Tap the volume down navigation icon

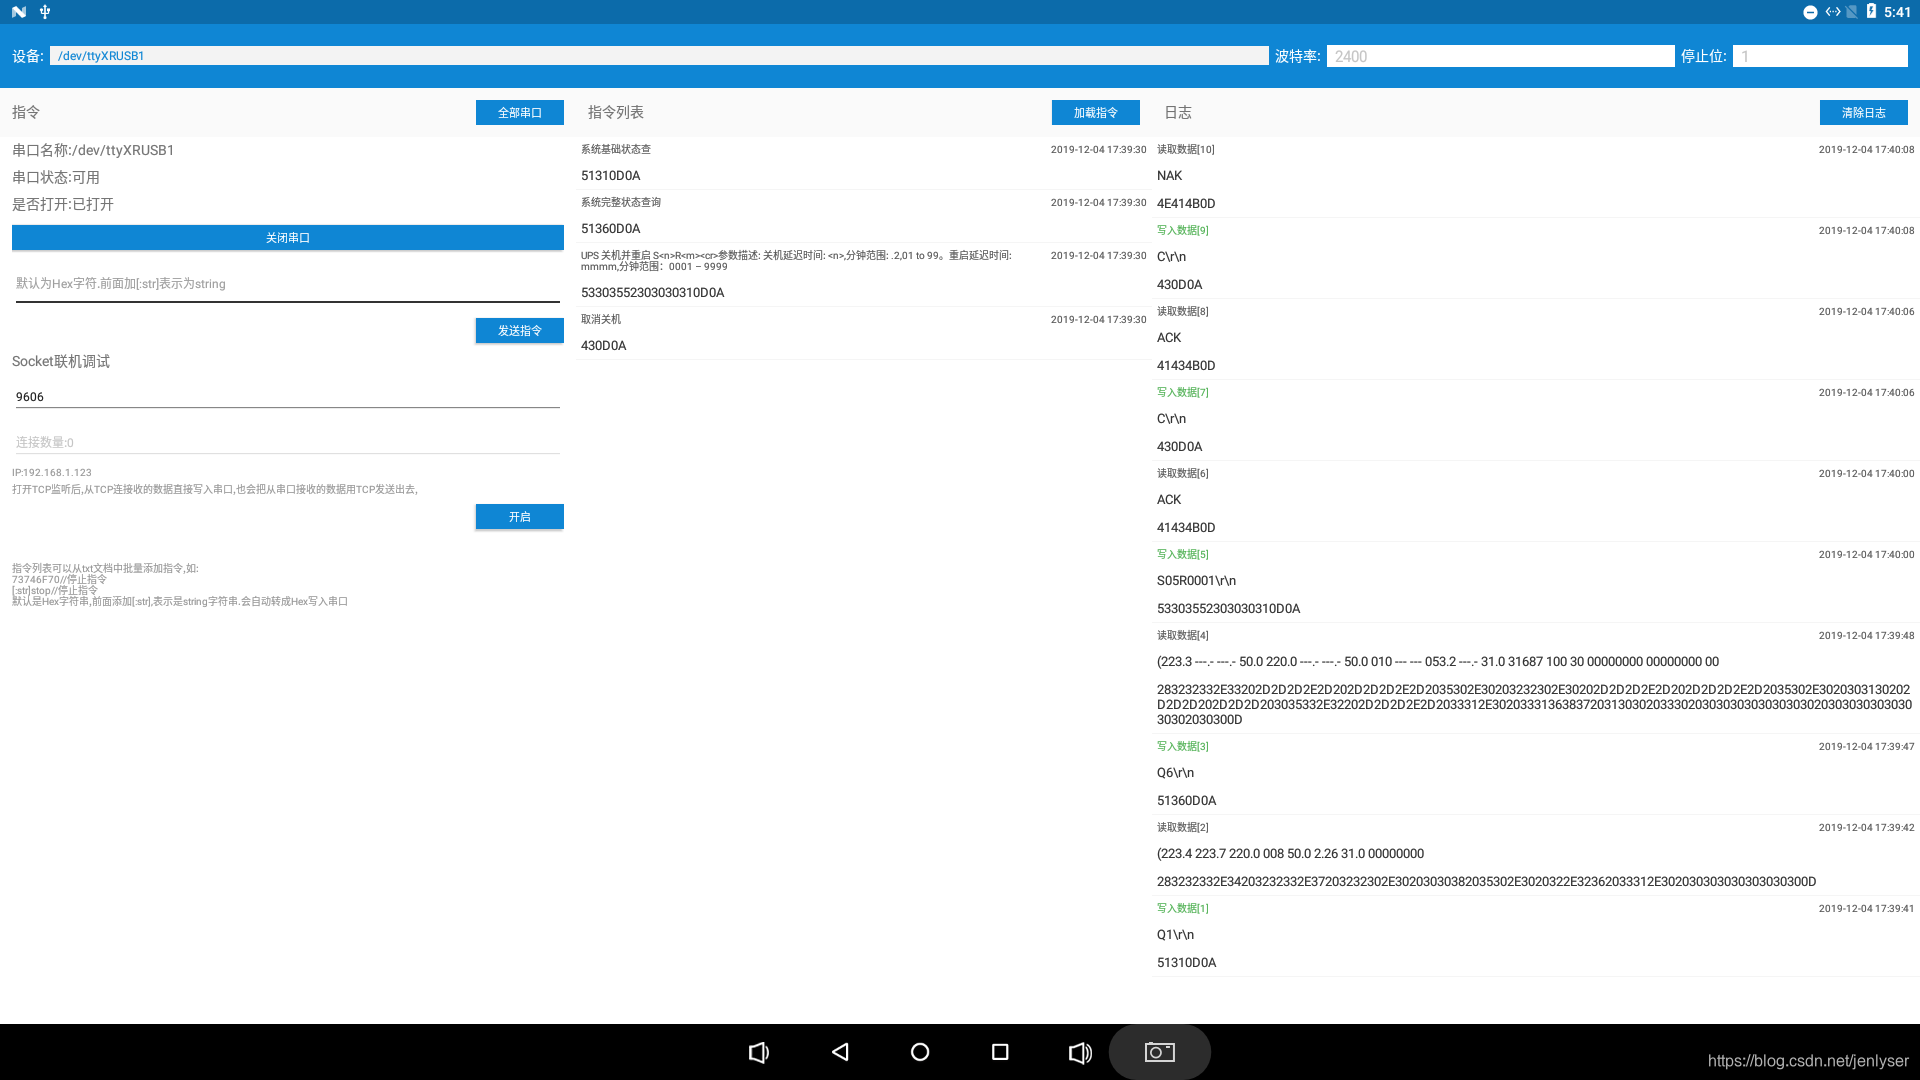[x=759, y=1052]
